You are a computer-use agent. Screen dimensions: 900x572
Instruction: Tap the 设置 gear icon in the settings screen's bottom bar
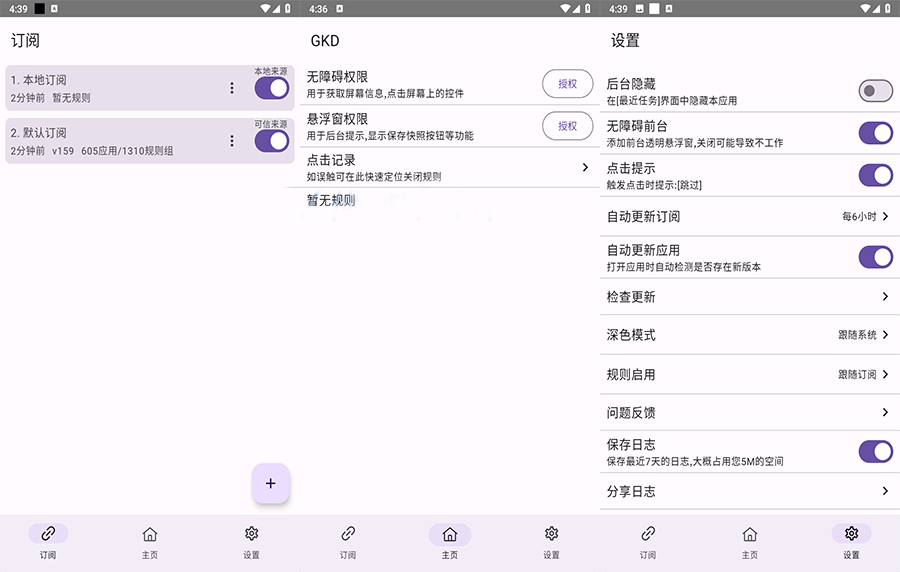tap(851, 534)
